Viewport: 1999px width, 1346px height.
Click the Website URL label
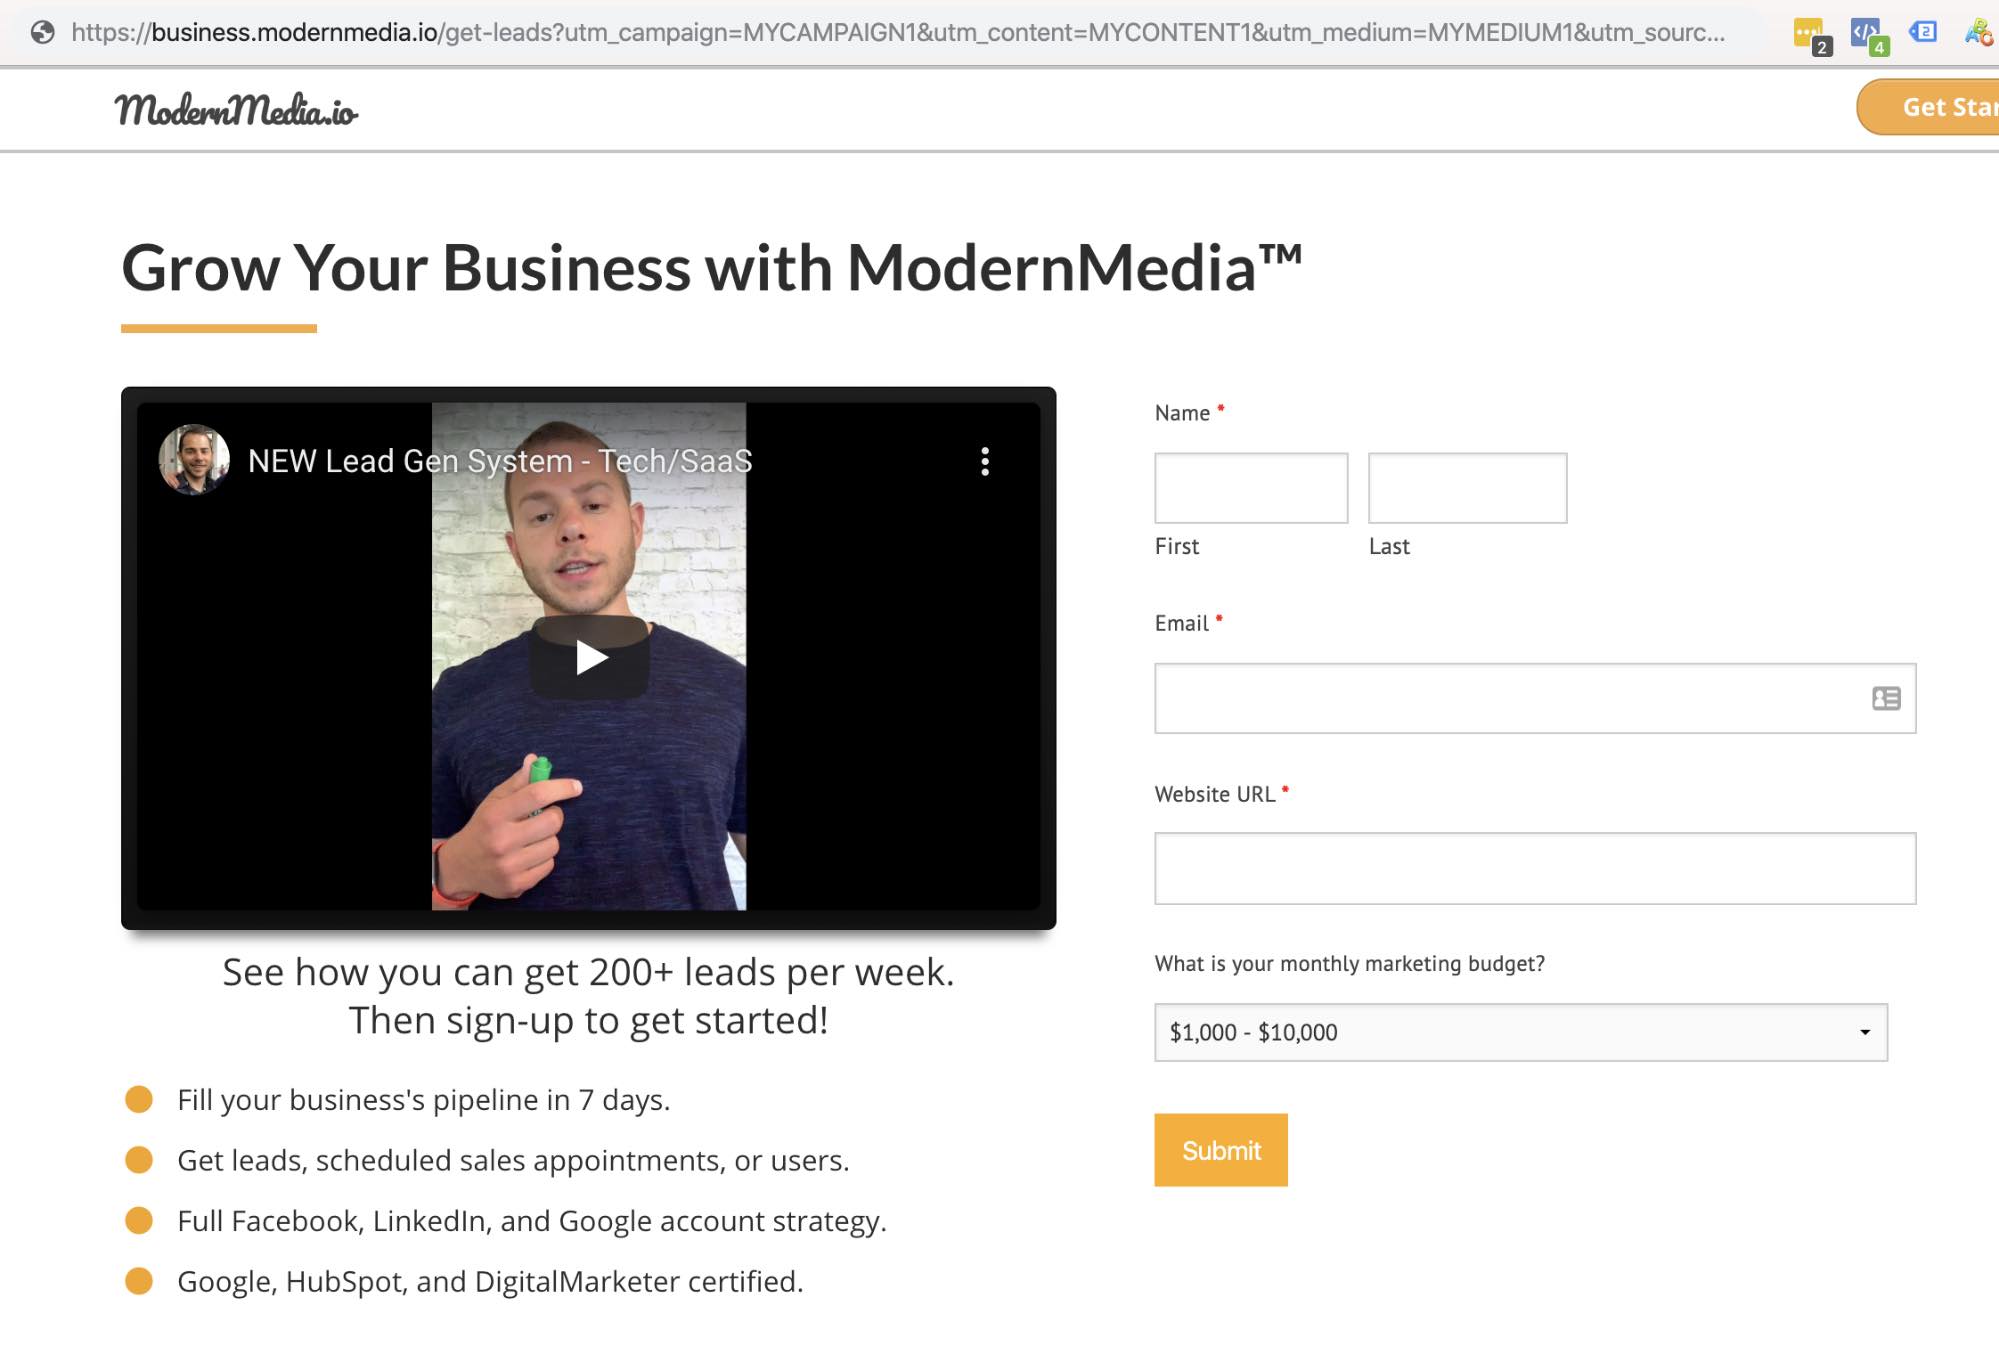coord(1214,794)
